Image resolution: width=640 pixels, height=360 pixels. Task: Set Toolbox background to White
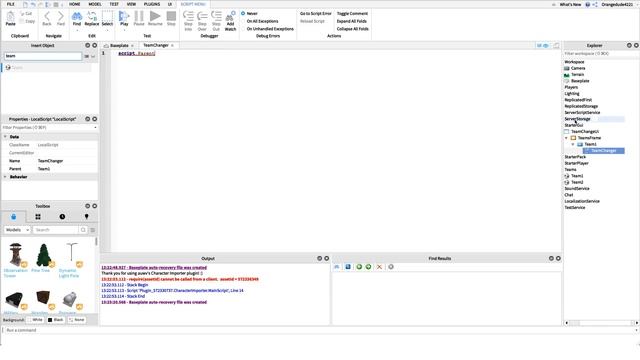(x=36, y=320)
